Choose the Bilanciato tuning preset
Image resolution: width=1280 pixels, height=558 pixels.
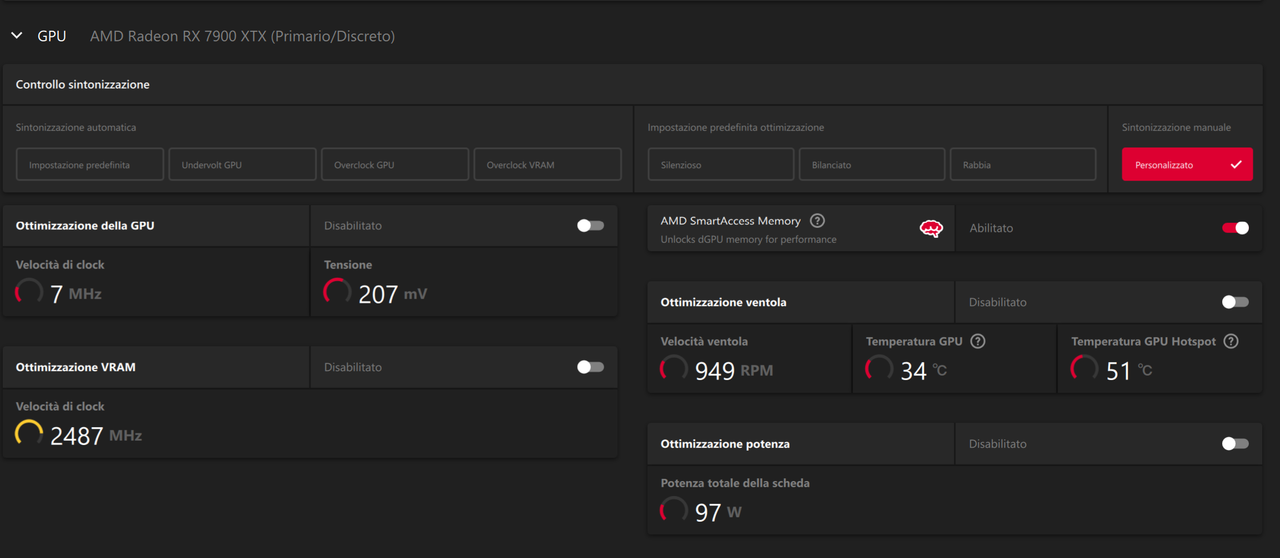pyautogui.click(x=872, y=165)
